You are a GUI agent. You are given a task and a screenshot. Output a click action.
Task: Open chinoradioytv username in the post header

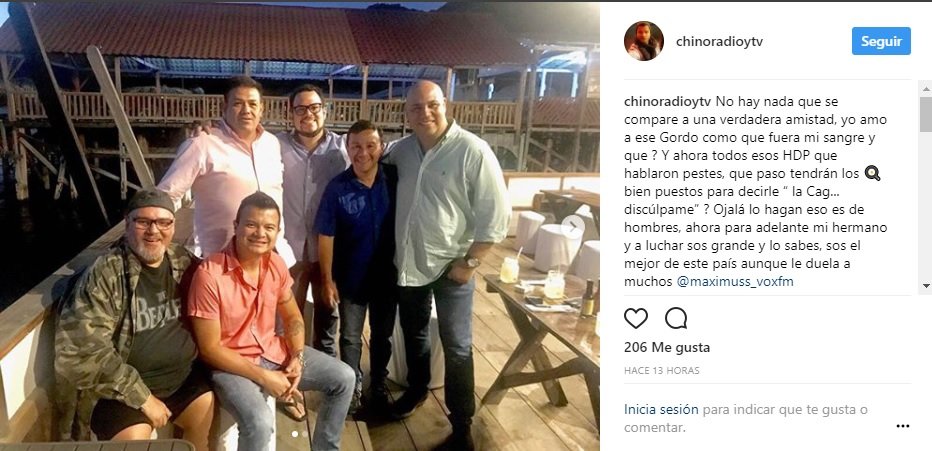point(719,42)
